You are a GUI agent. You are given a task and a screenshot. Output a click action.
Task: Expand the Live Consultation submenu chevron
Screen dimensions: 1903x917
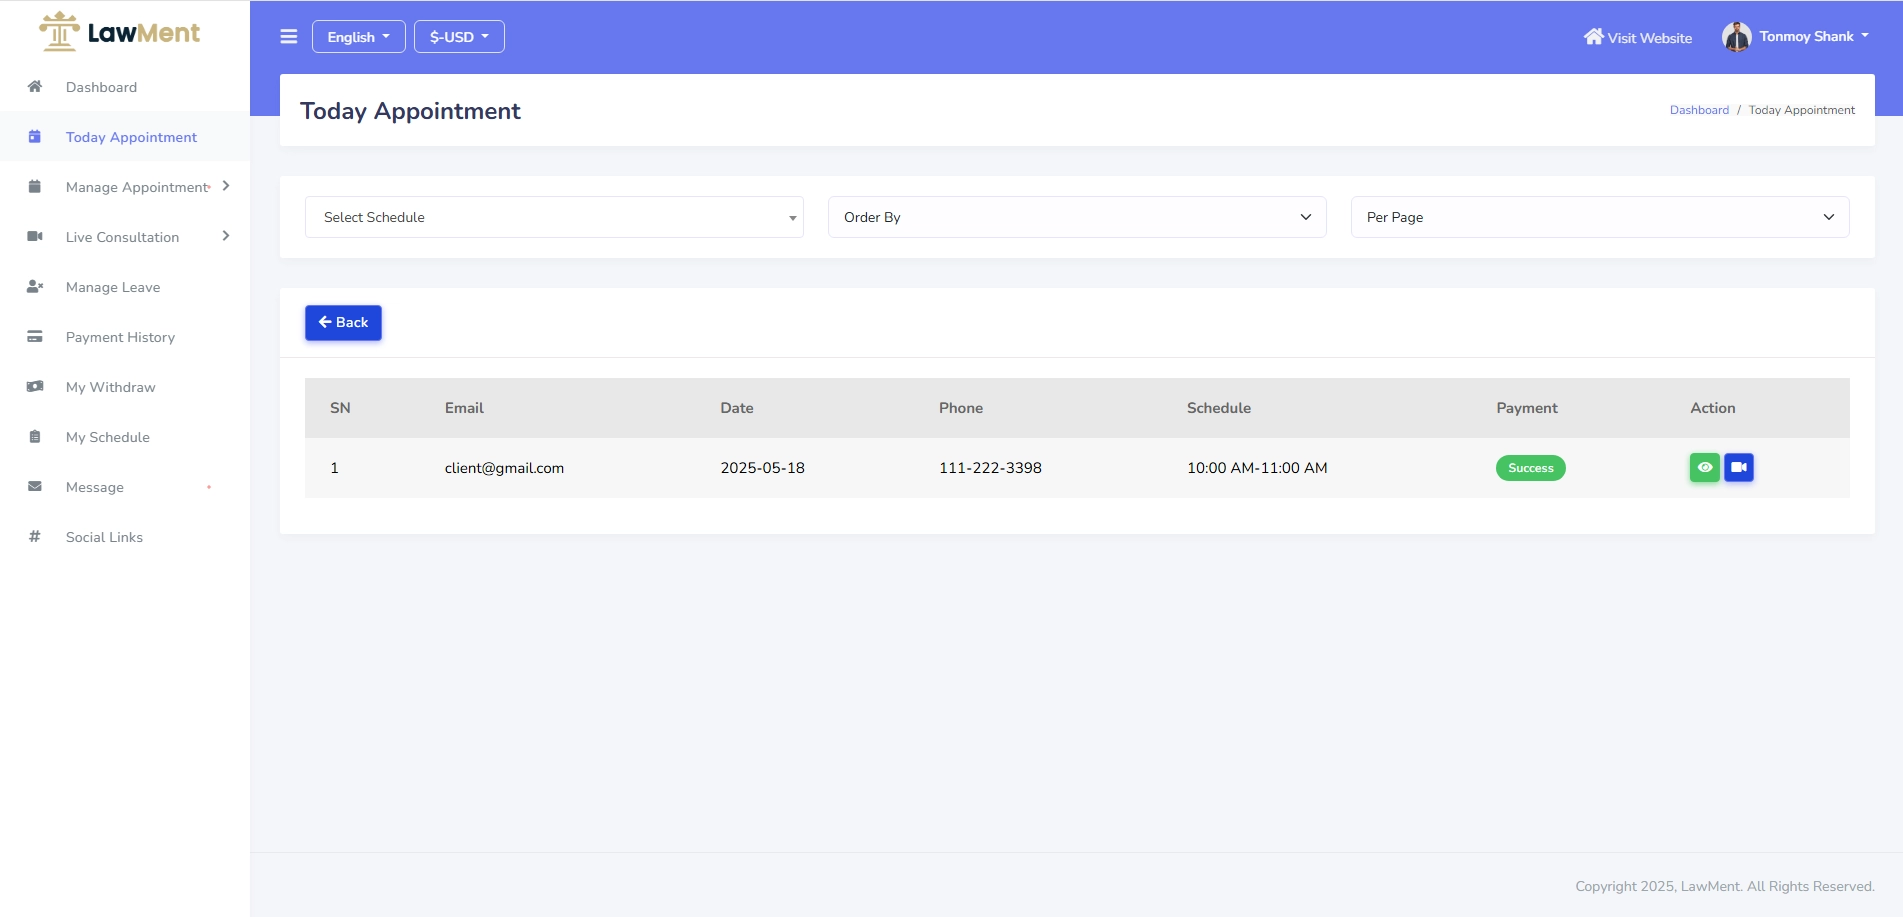tap(226, 236)
